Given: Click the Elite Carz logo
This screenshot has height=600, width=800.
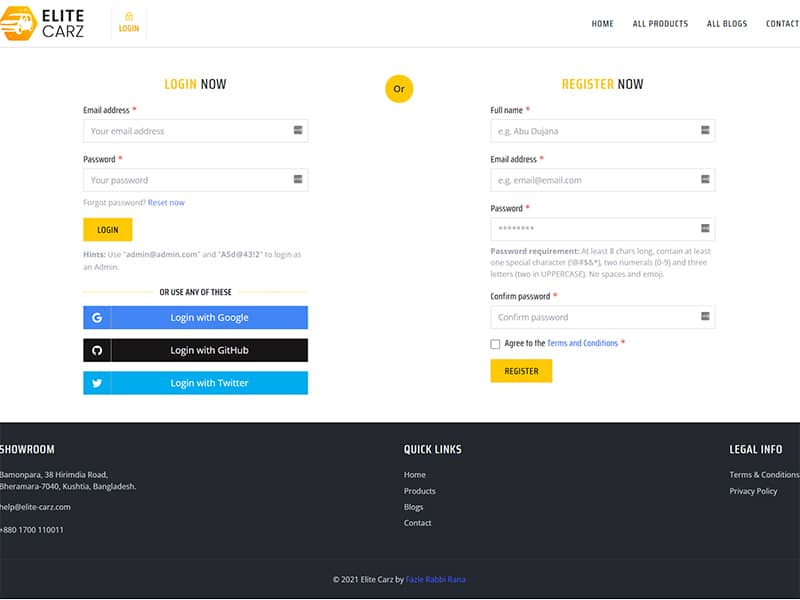Looking at the screenshot, I should point(43,23).
